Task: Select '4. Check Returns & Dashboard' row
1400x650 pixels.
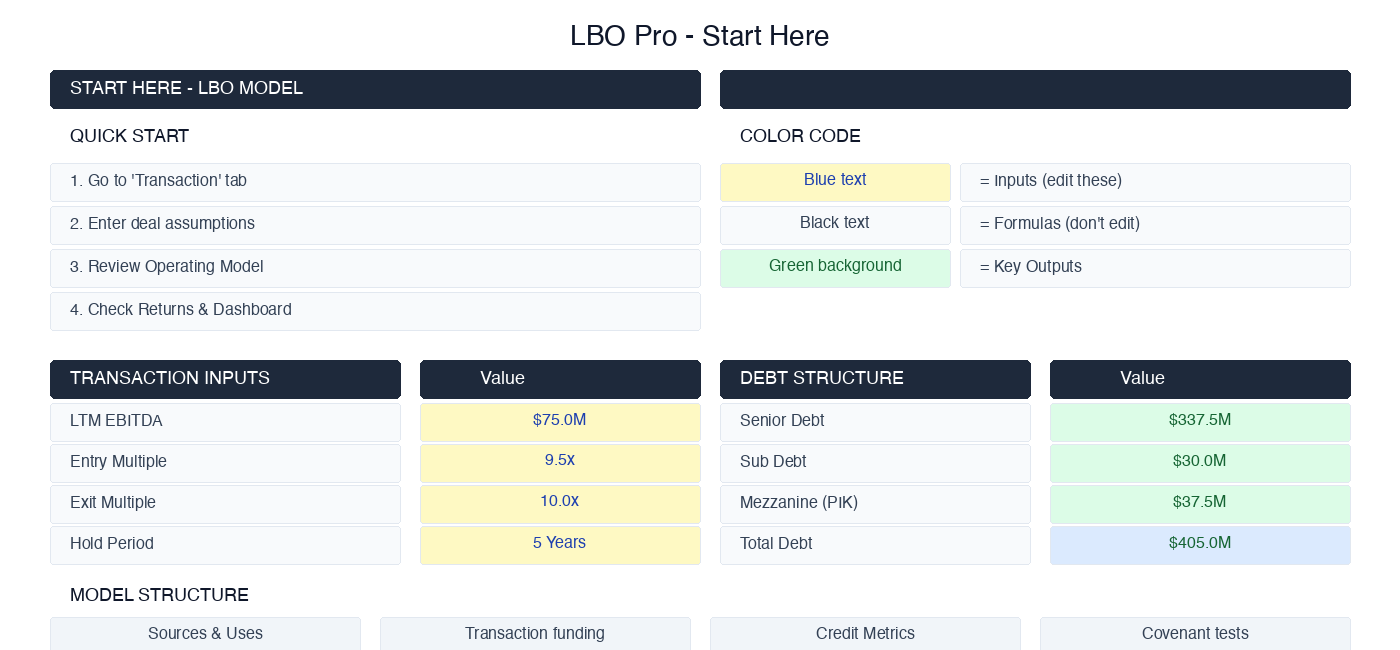Action: click(x=375, y=311)
